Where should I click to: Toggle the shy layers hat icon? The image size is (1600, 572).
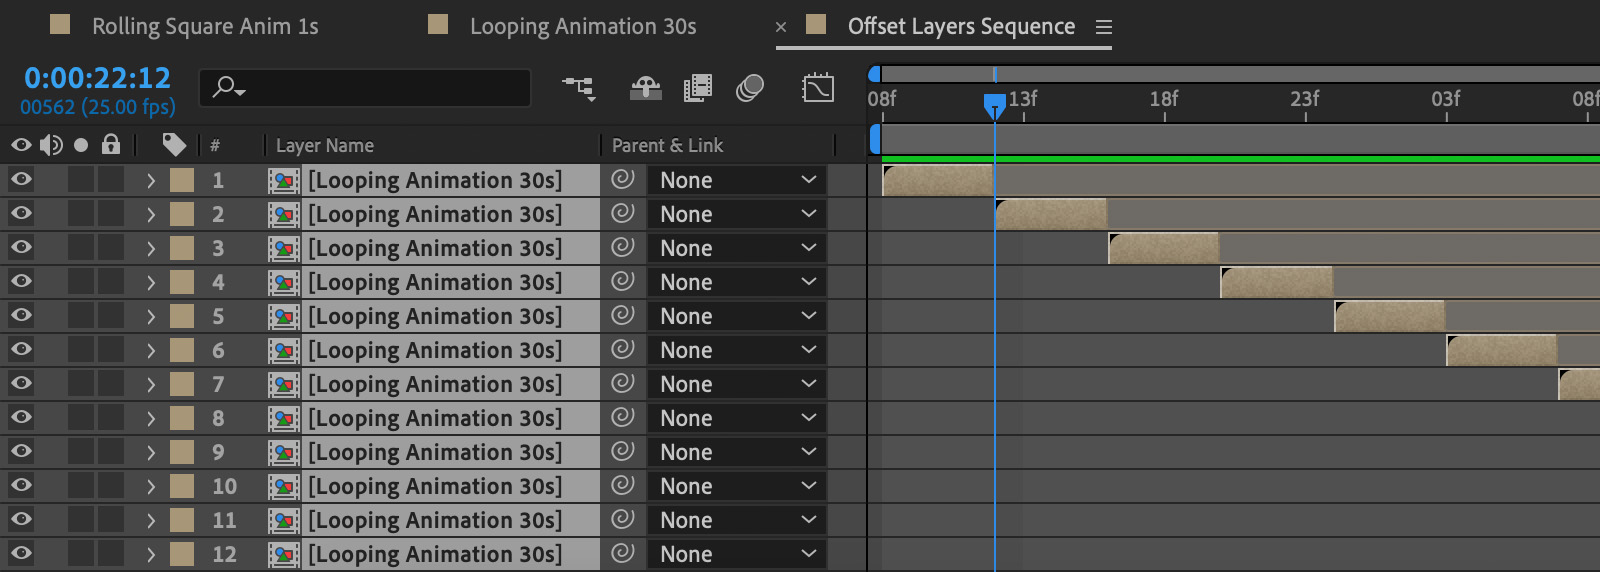[646, 89]
